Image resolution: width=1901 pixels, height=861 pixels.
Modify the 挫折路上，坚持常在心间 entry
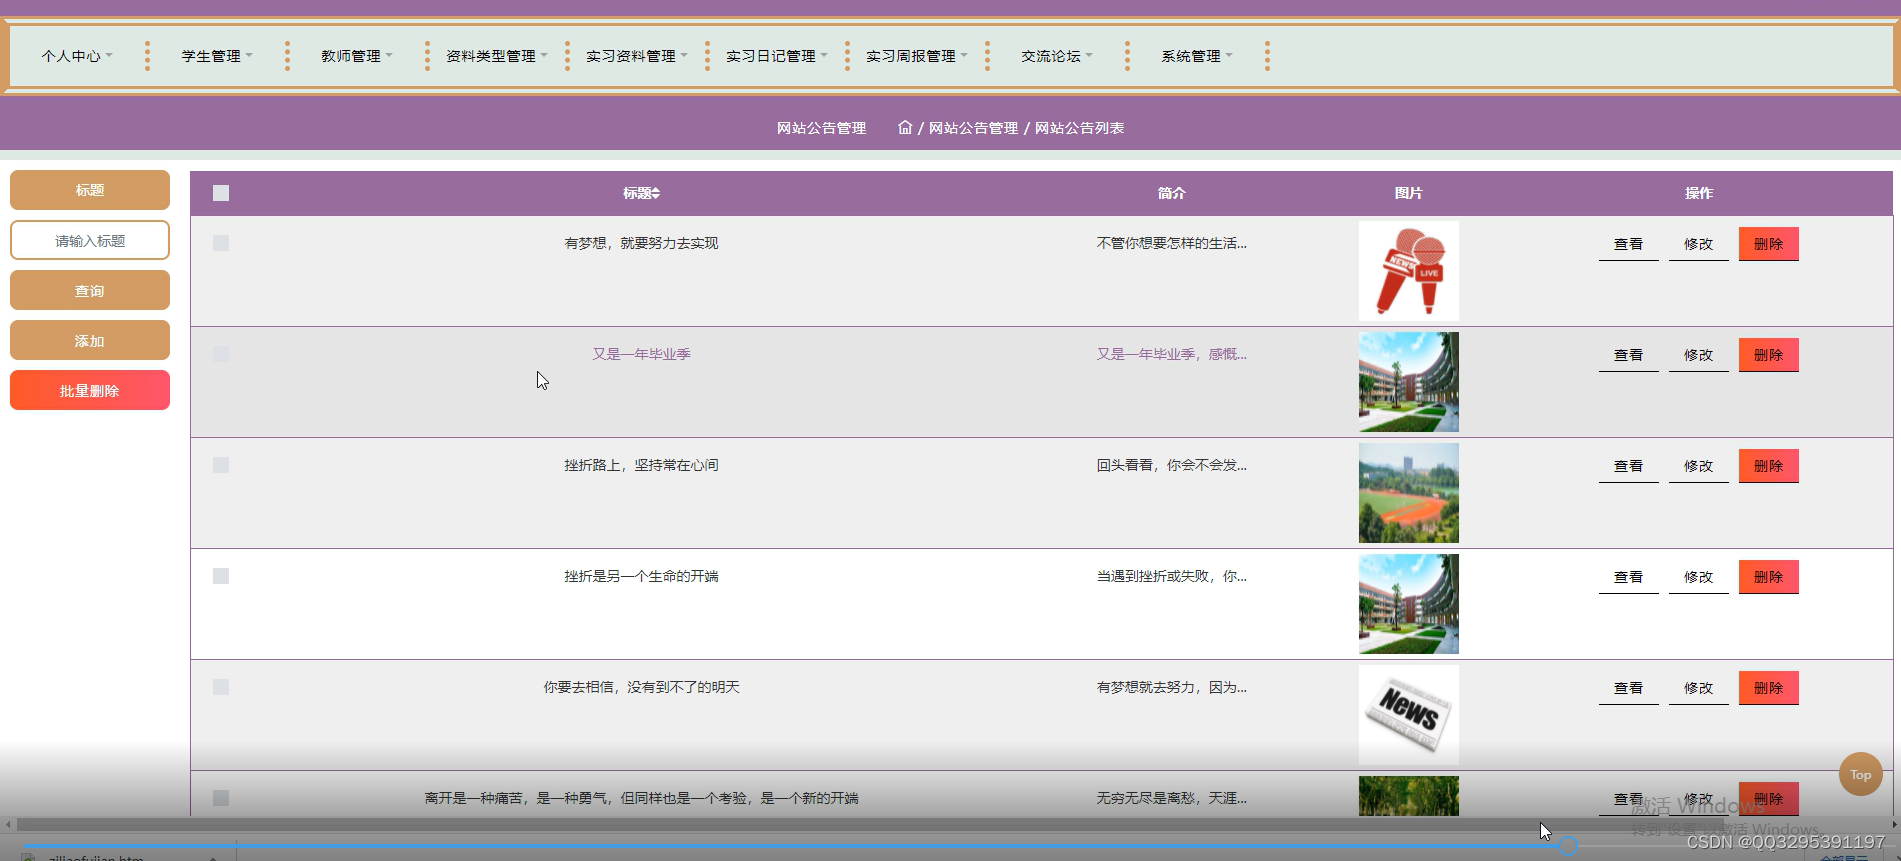(x=1699, y=466)
